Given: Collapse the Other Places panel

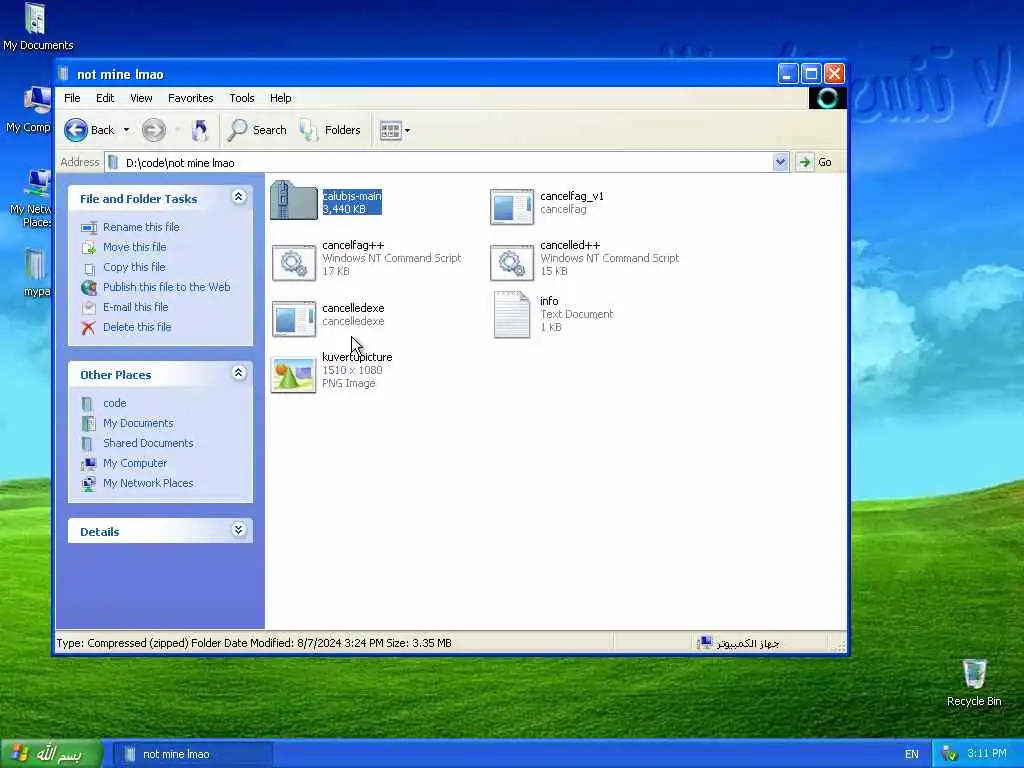Looking at the screenshot, I should tap(238, 373).
